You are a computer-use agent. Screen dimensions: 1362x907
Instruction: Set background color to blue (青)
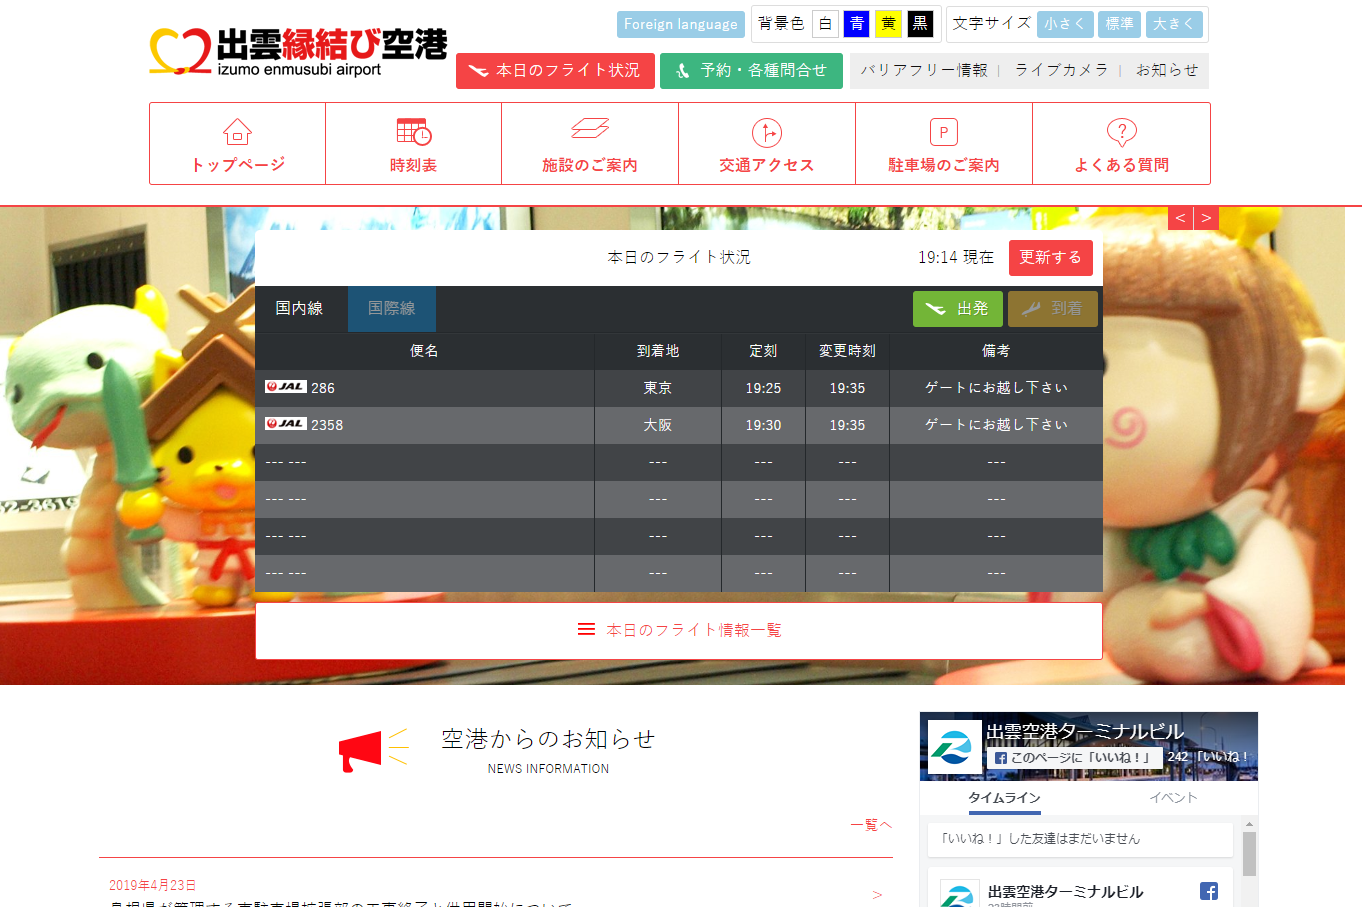[857, 24]
